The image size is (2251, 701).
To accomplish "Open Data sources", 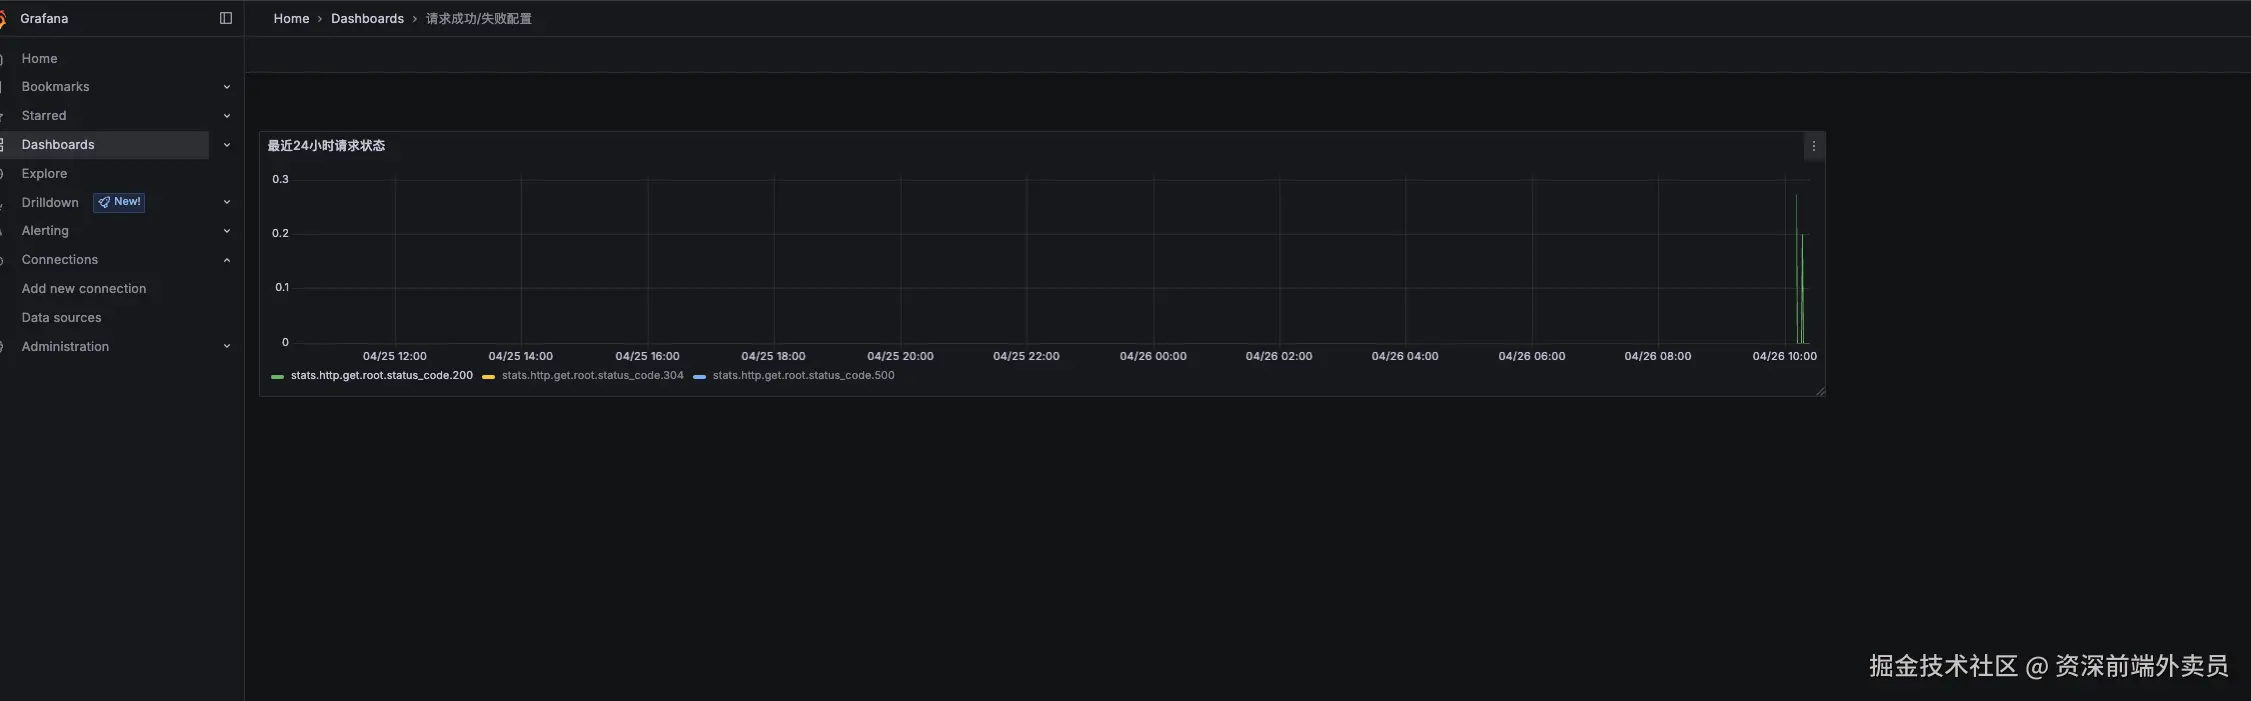I will tap(61, 318).
